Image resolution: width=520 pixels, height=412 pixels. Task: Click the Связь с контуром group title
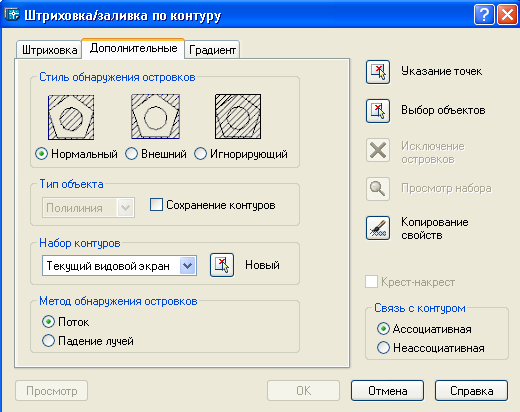coord(420,308)
